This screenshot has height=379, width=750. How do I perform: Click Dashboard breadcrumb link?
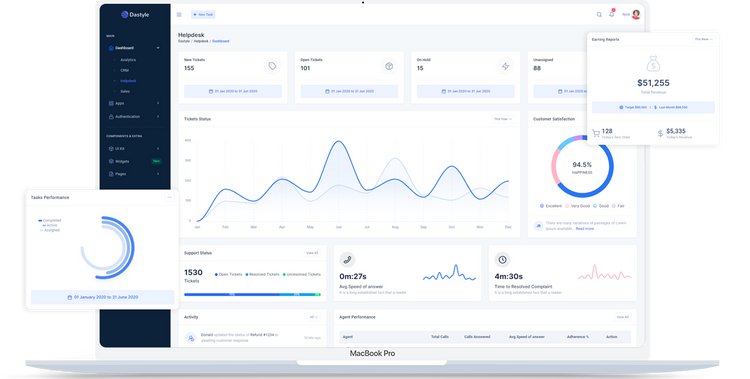click(x=221, y=41)
